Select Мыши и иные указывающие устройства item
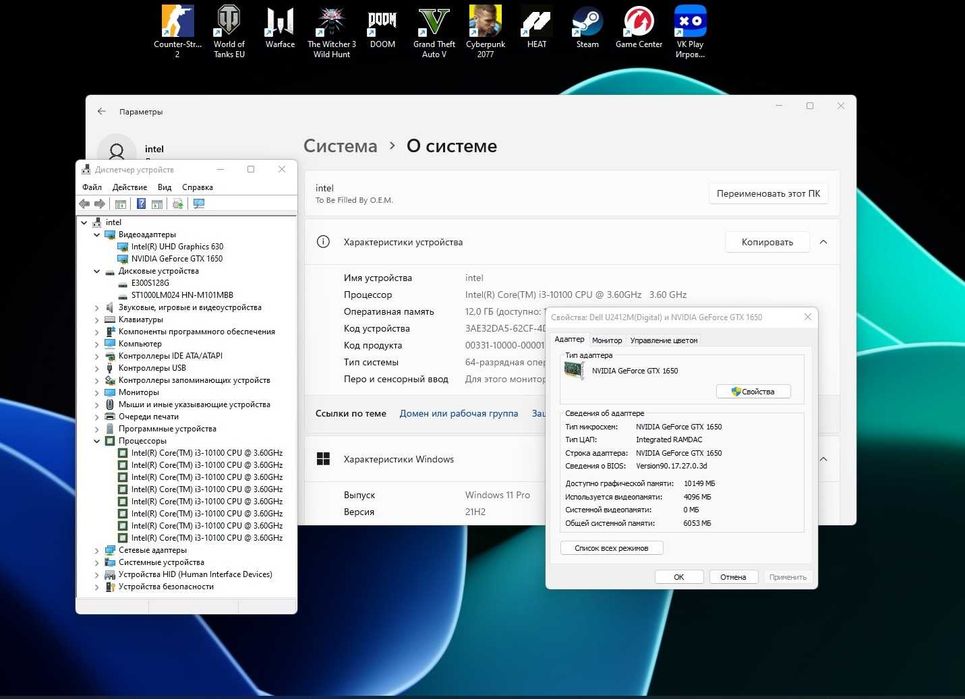Screen dimensions: 965x699 tap(194, 404)
